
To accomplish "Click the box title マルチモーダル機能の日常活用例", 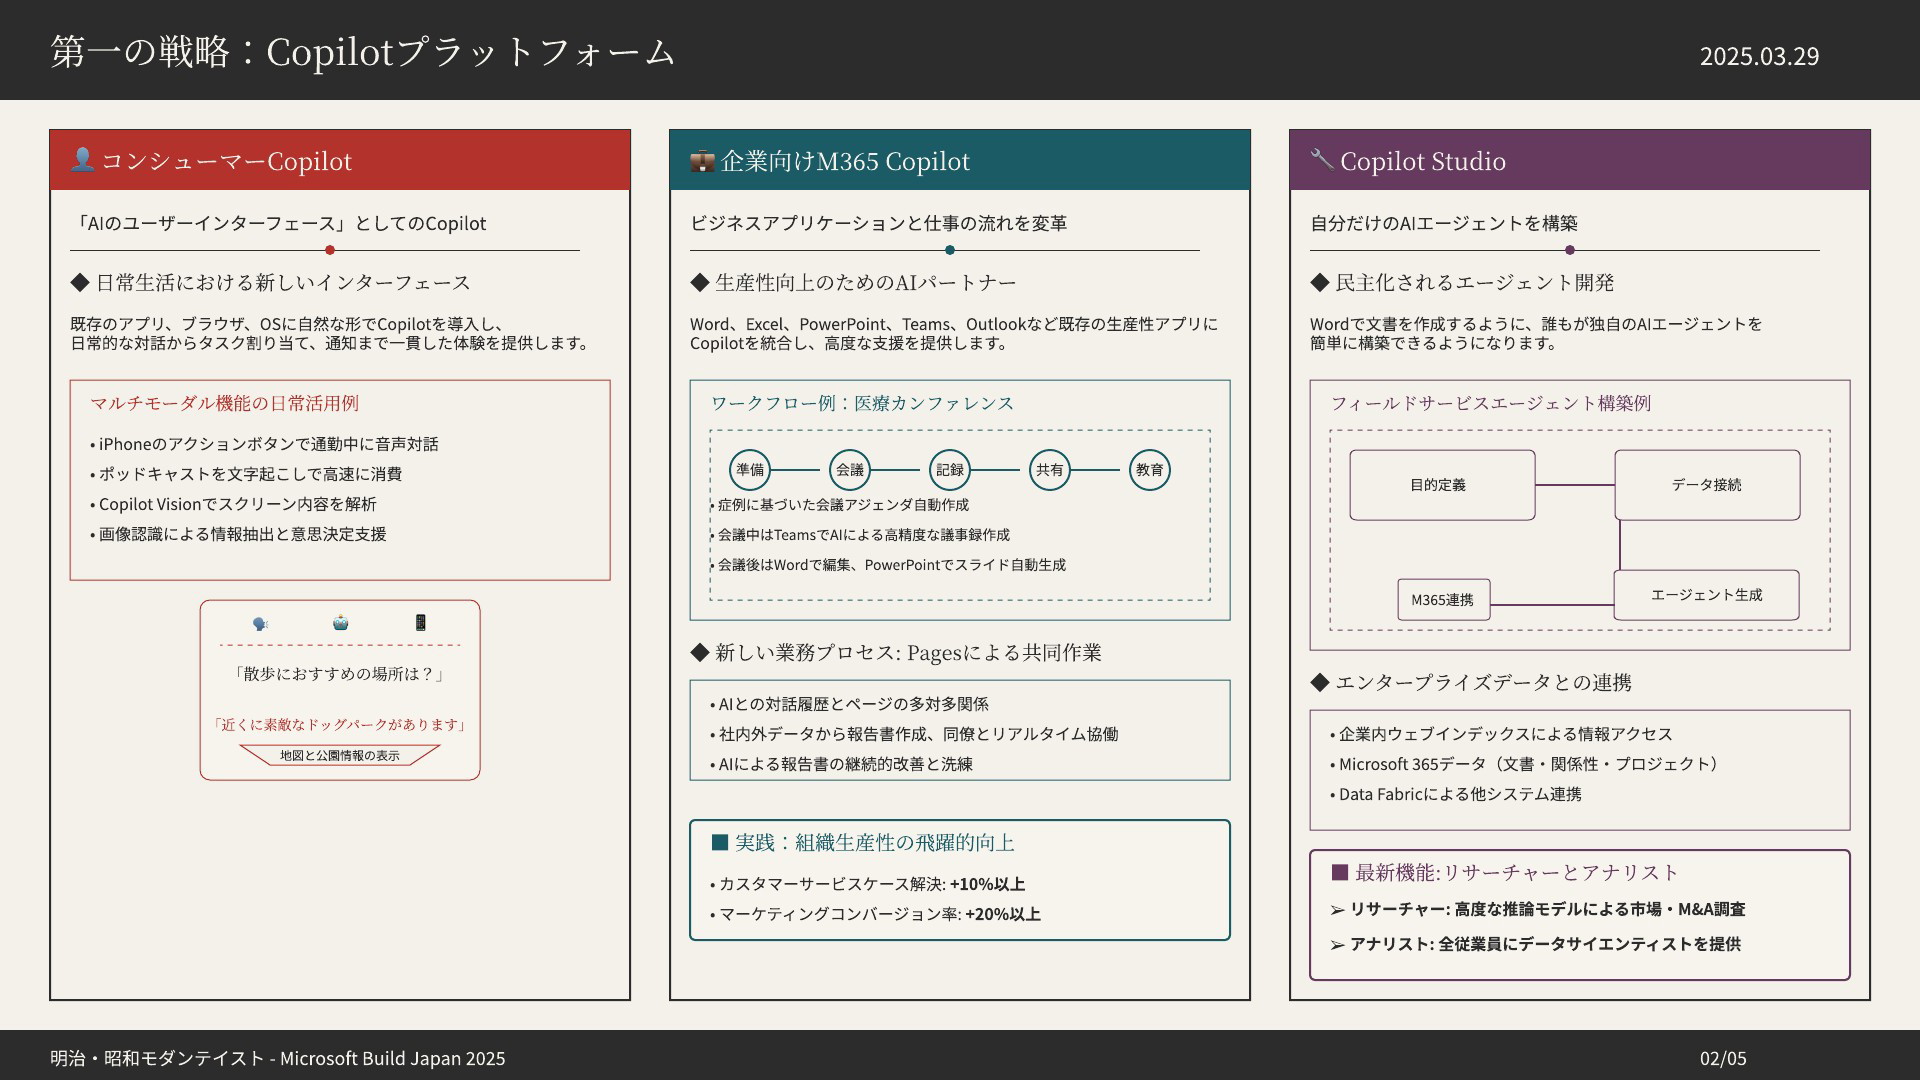I will pos(225,403).
